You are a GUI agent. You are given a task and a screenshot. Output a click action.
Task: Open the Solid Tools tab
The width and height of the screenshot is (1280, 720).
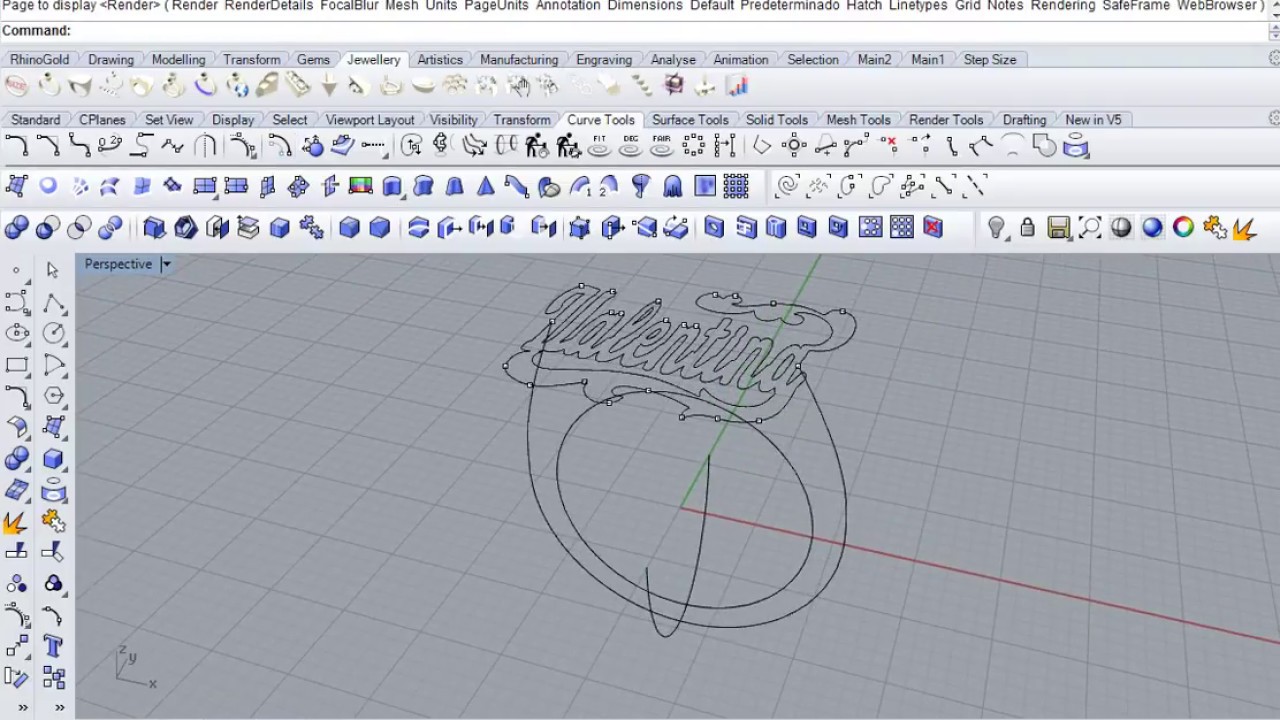click(x=777, y=119)
